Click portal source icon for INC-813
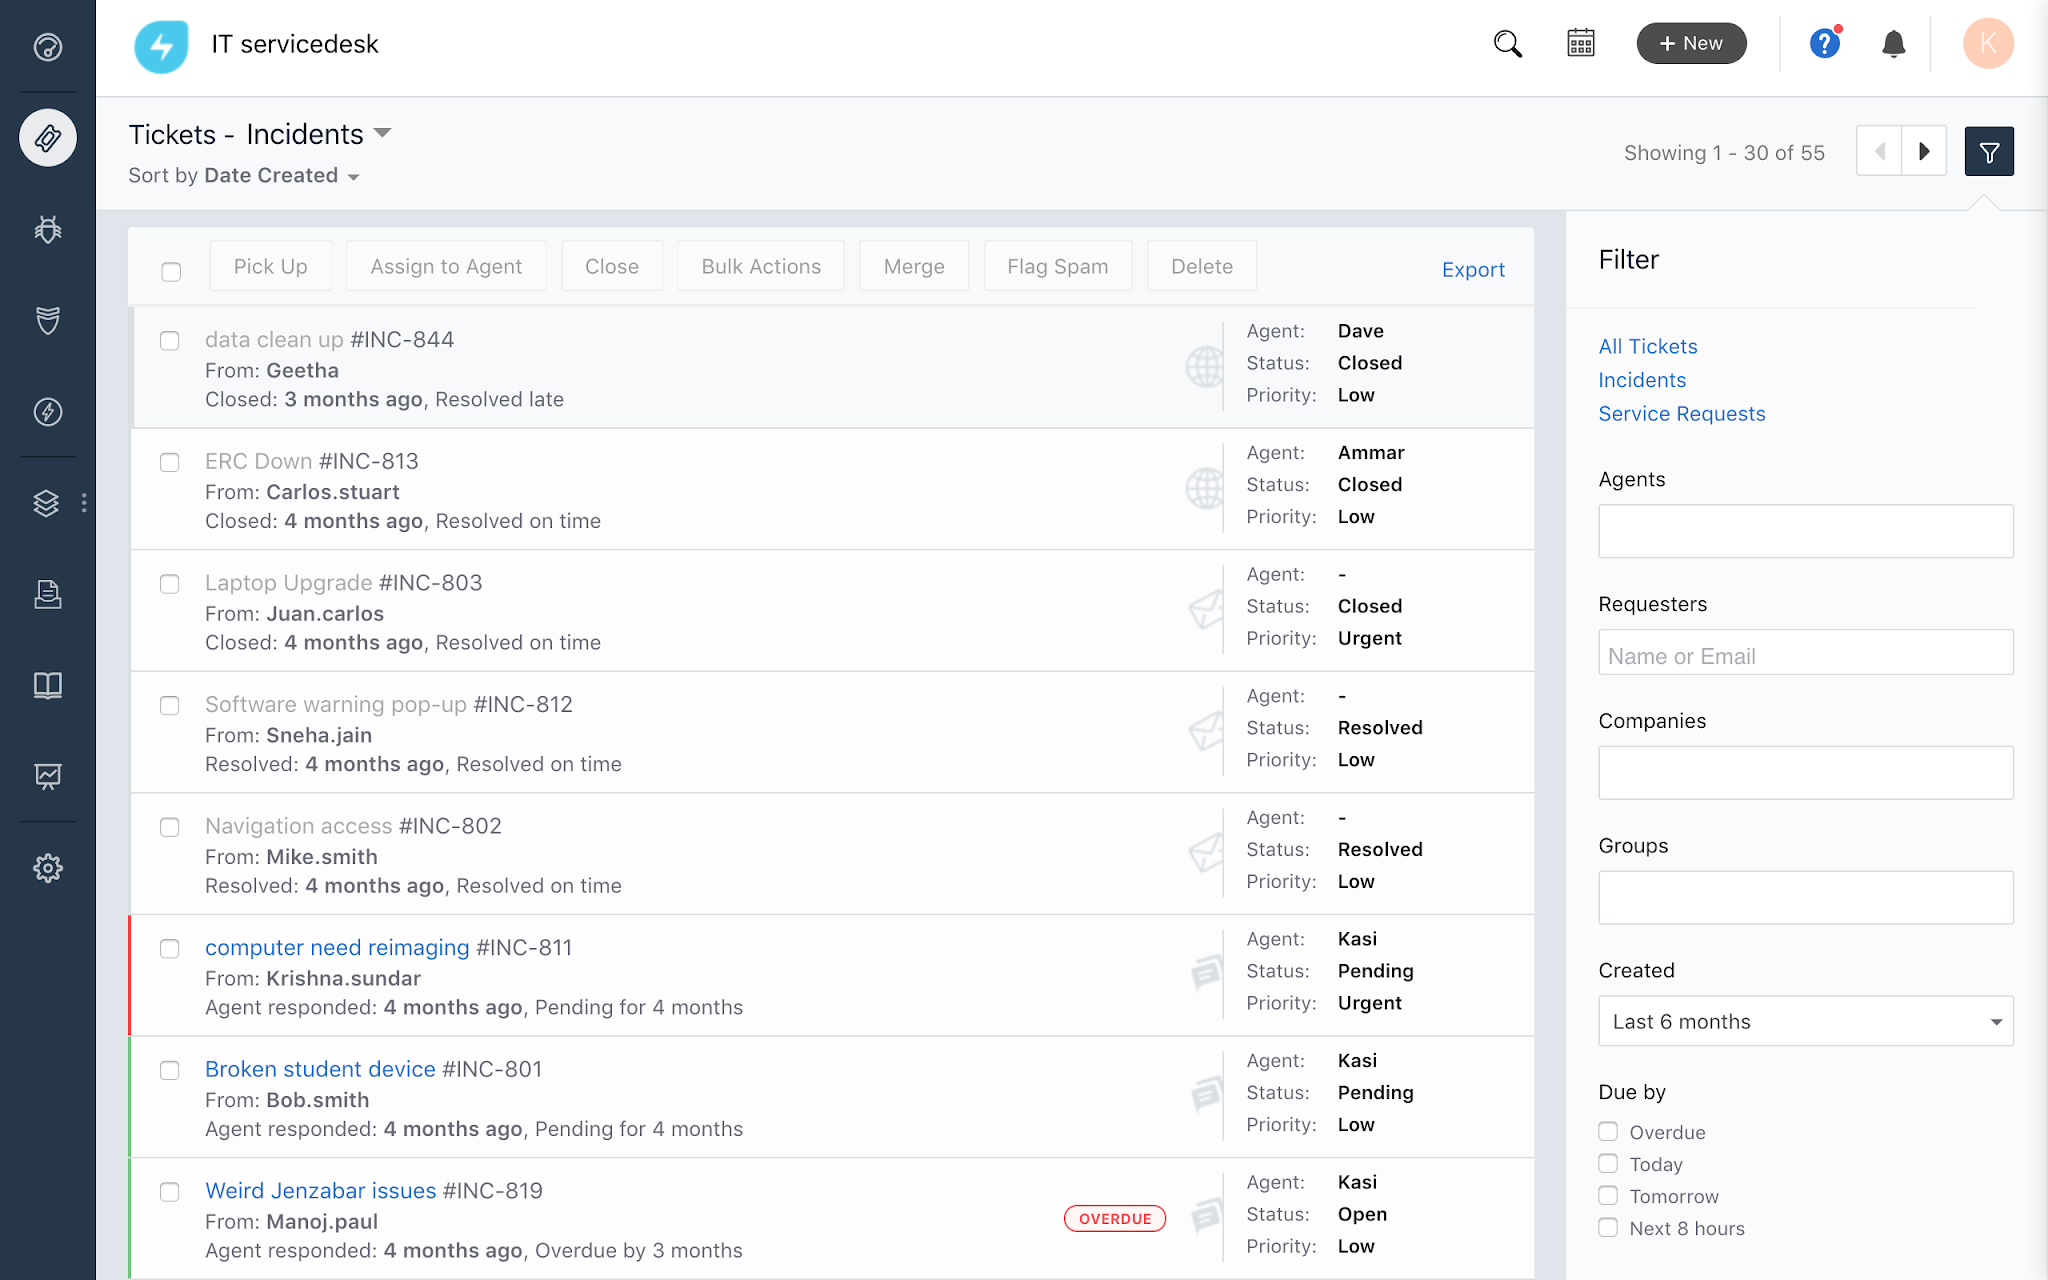The image size is (2048, 1280). (x=1204, y=489)
